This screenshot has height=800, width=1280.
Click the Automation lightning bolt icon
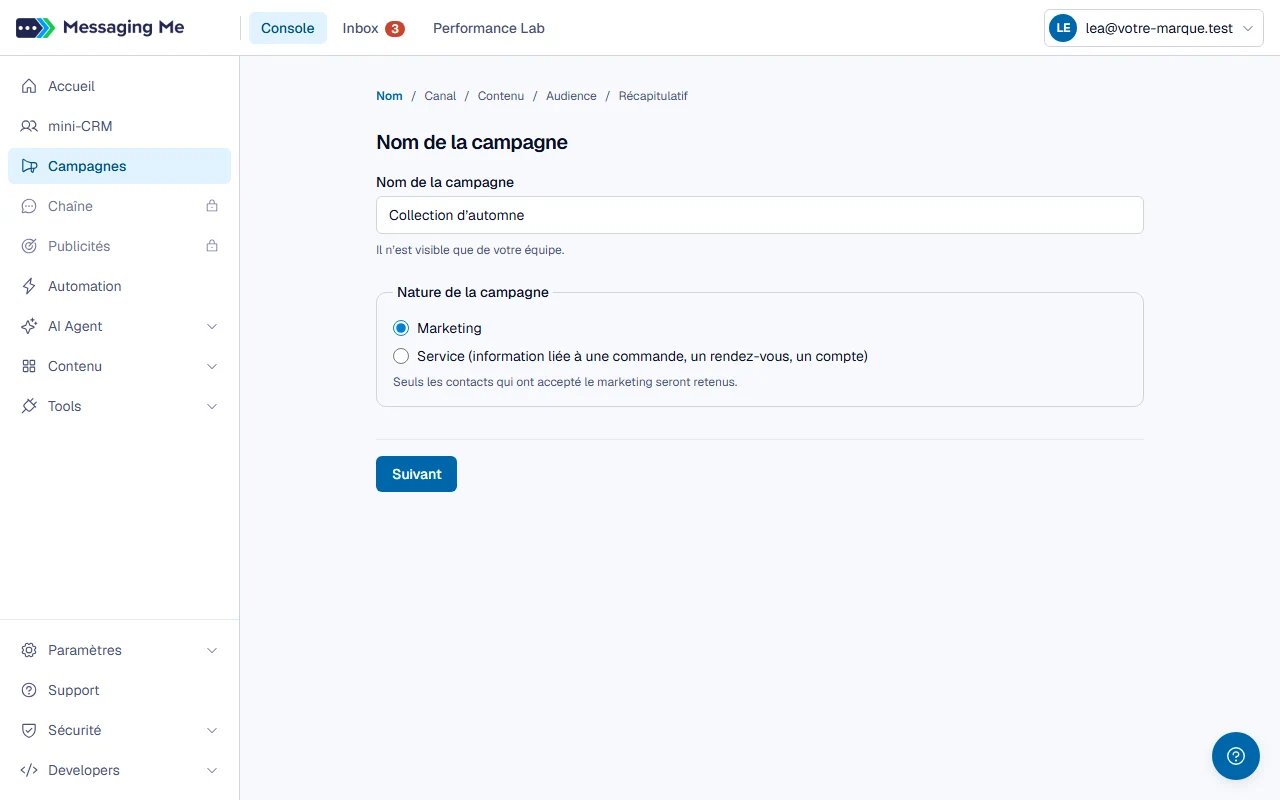click(29, 286)
